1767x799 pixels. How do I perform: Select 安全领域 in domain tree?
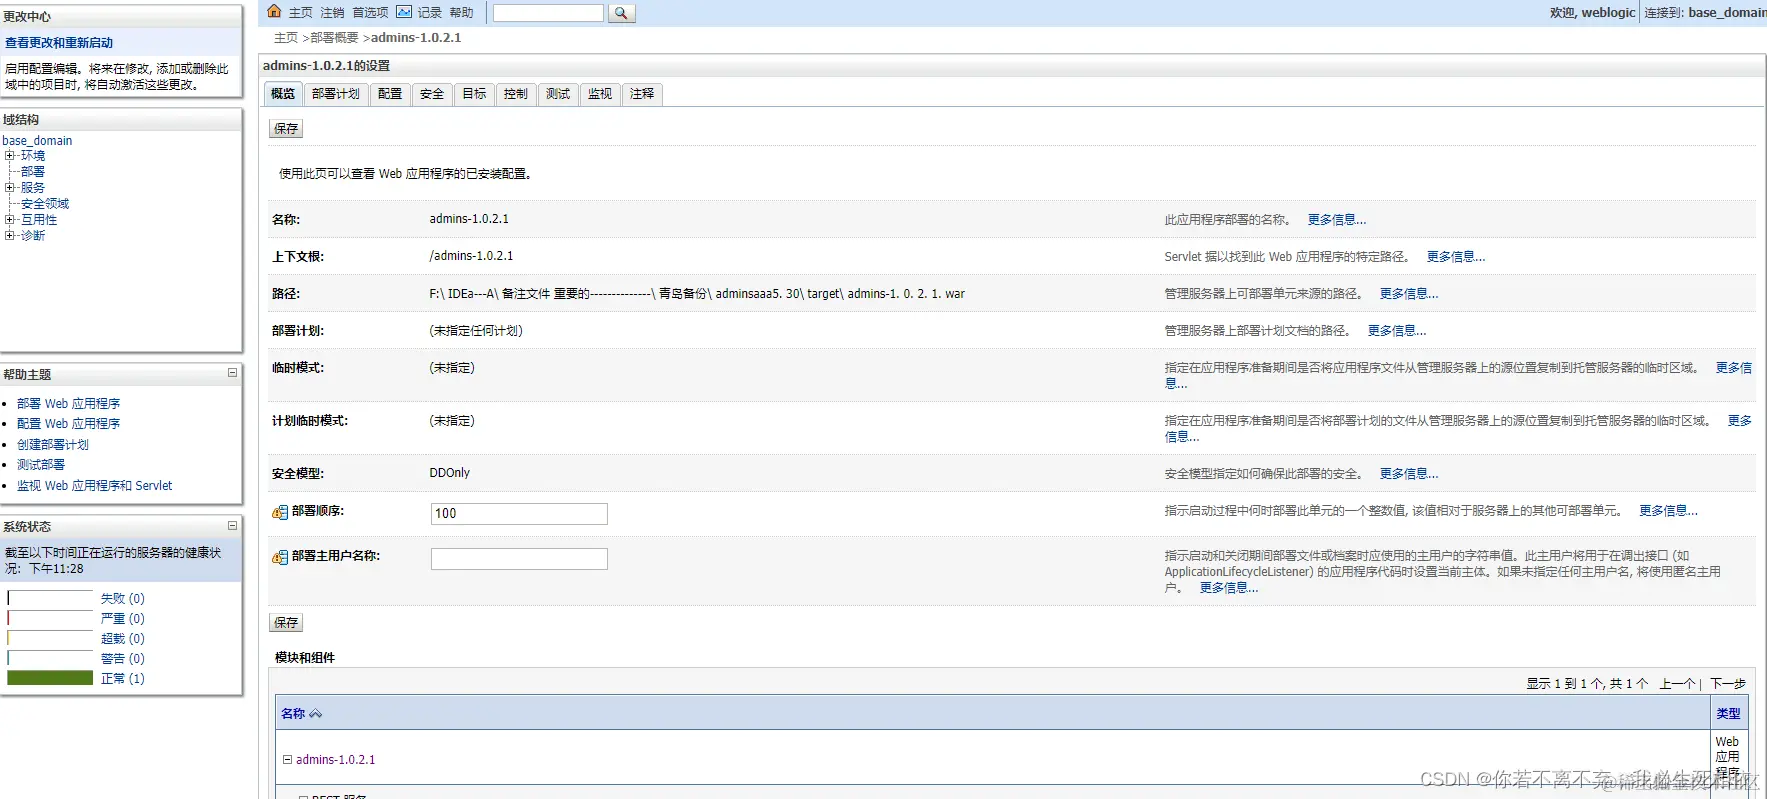click(45, 204)
